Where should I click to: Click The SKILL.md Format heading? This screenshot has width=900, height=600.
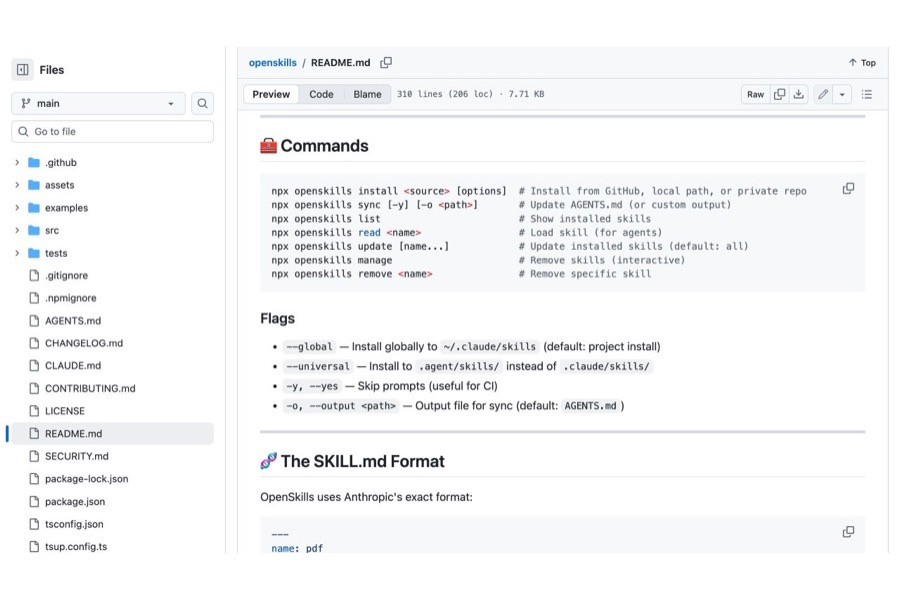(362, 462)
